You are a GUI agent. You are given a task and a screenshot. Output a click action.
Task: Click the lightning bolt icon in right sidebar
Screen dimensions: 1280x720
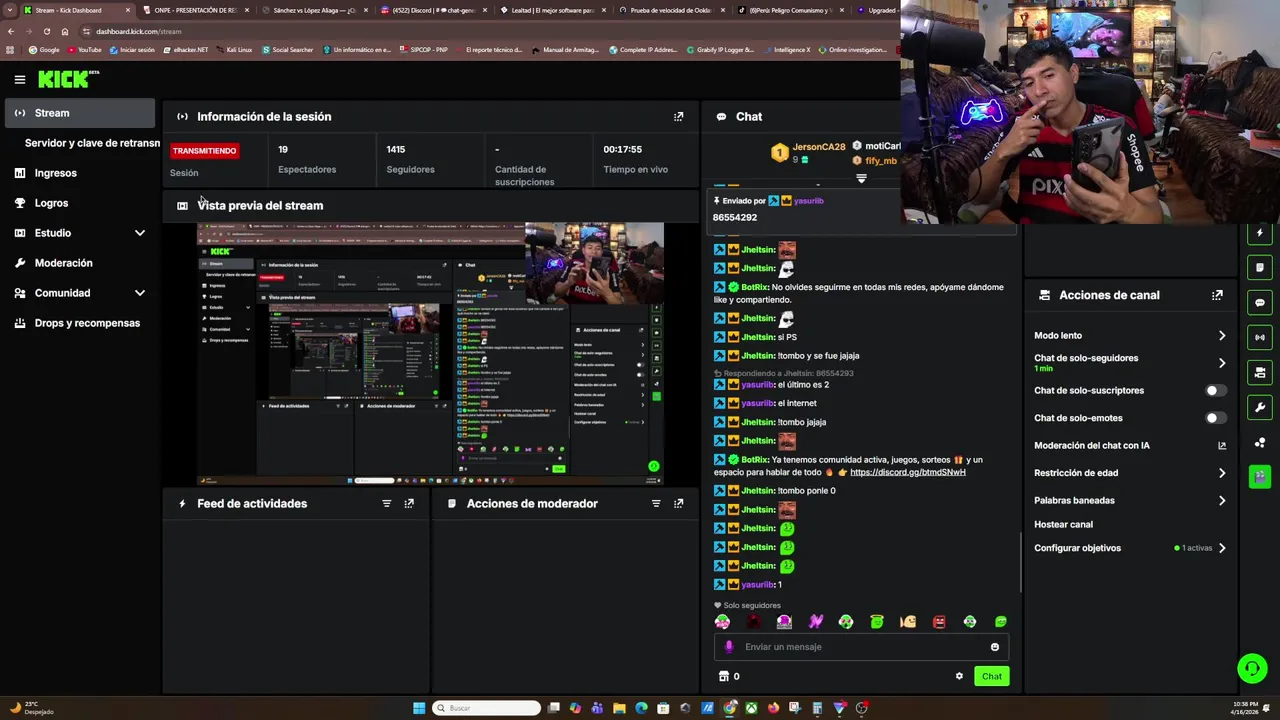1260,233
